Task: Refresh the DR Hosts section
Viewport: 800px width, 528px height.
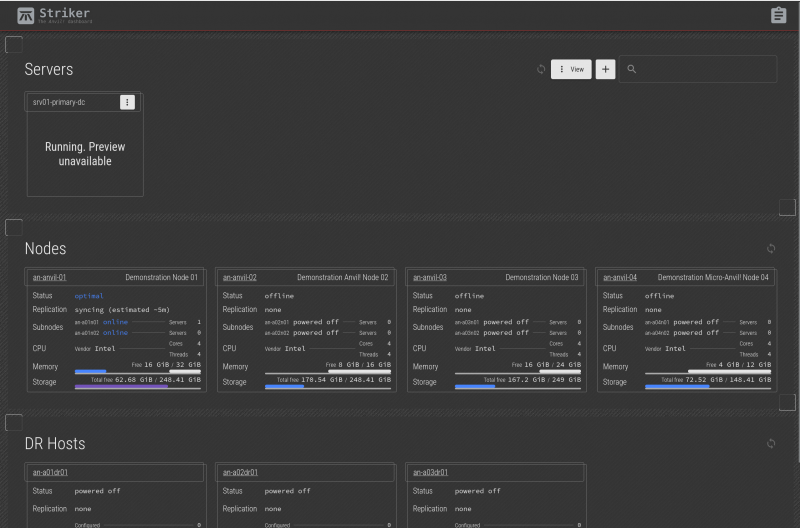Action: point(770,443)
